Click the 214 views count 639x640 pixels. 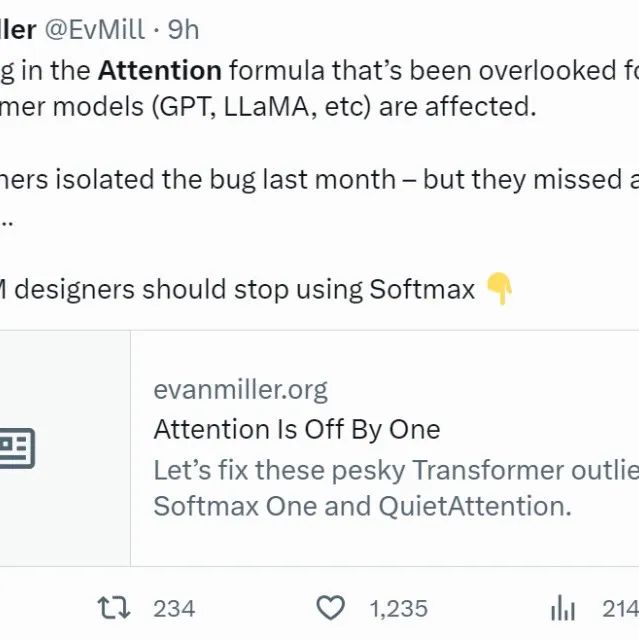(619, 608)
